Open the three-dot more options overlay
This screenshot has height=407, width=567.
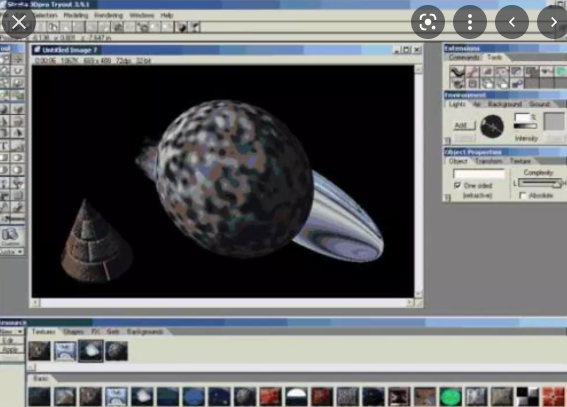pyautogui.click(x=470, y=22)
